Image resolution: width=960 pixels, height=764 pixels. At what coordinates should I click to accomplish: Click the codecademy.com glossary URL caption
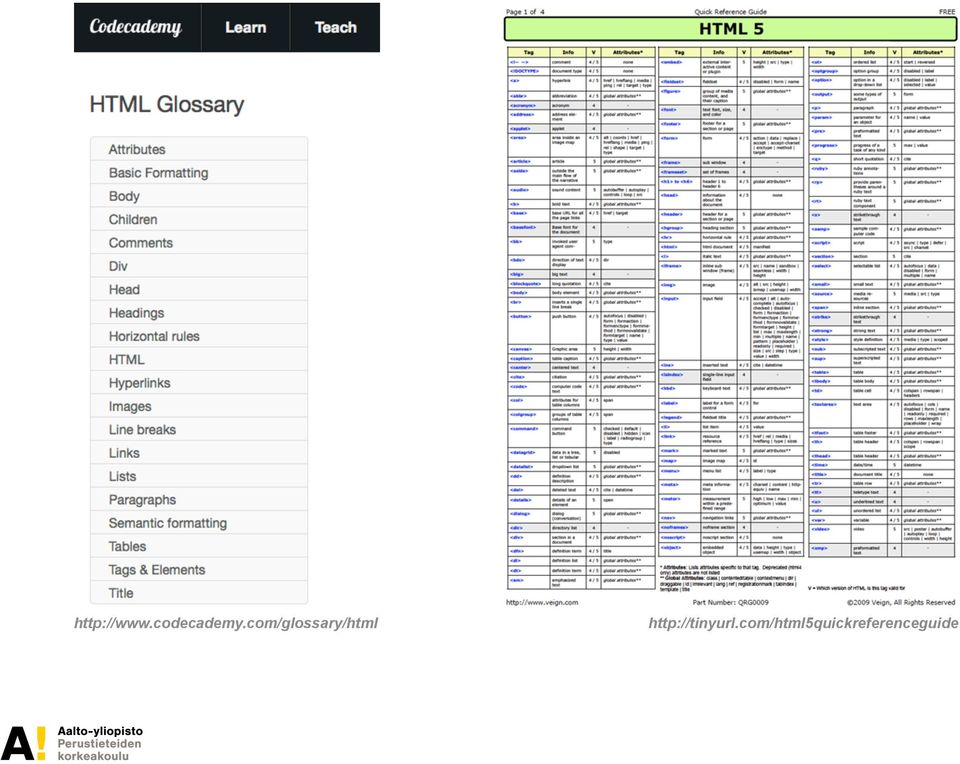(x=226, y=623)
